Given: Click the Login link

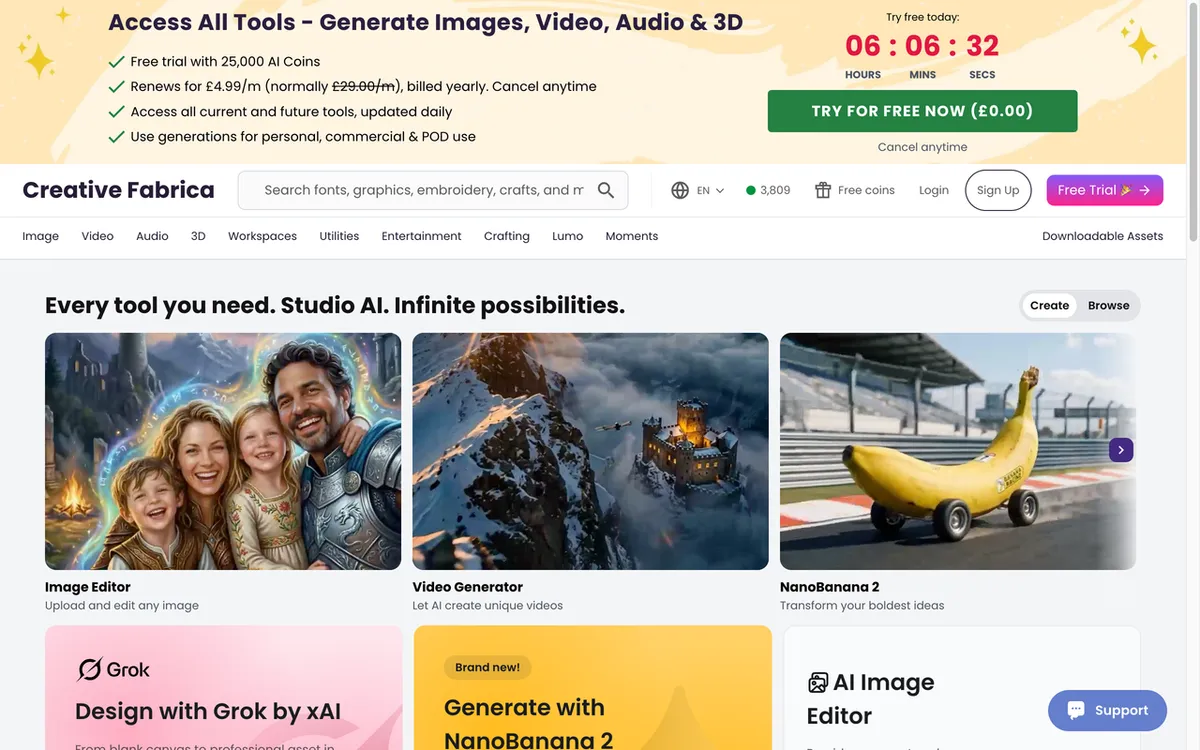Looking at the screenshot, I should pos(934,190).
